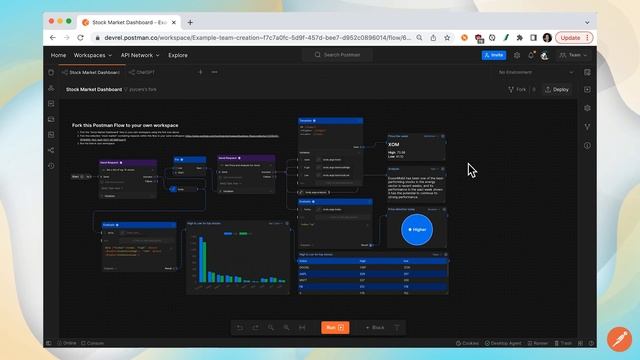Open Environments icon in the left sidebar

tap(51, 104)
